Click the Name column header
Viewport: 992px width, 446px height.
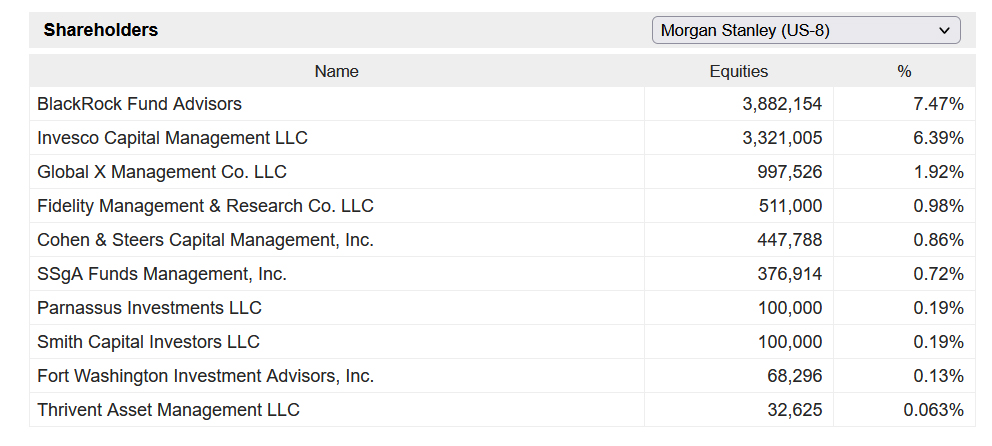tap(336, 71)
